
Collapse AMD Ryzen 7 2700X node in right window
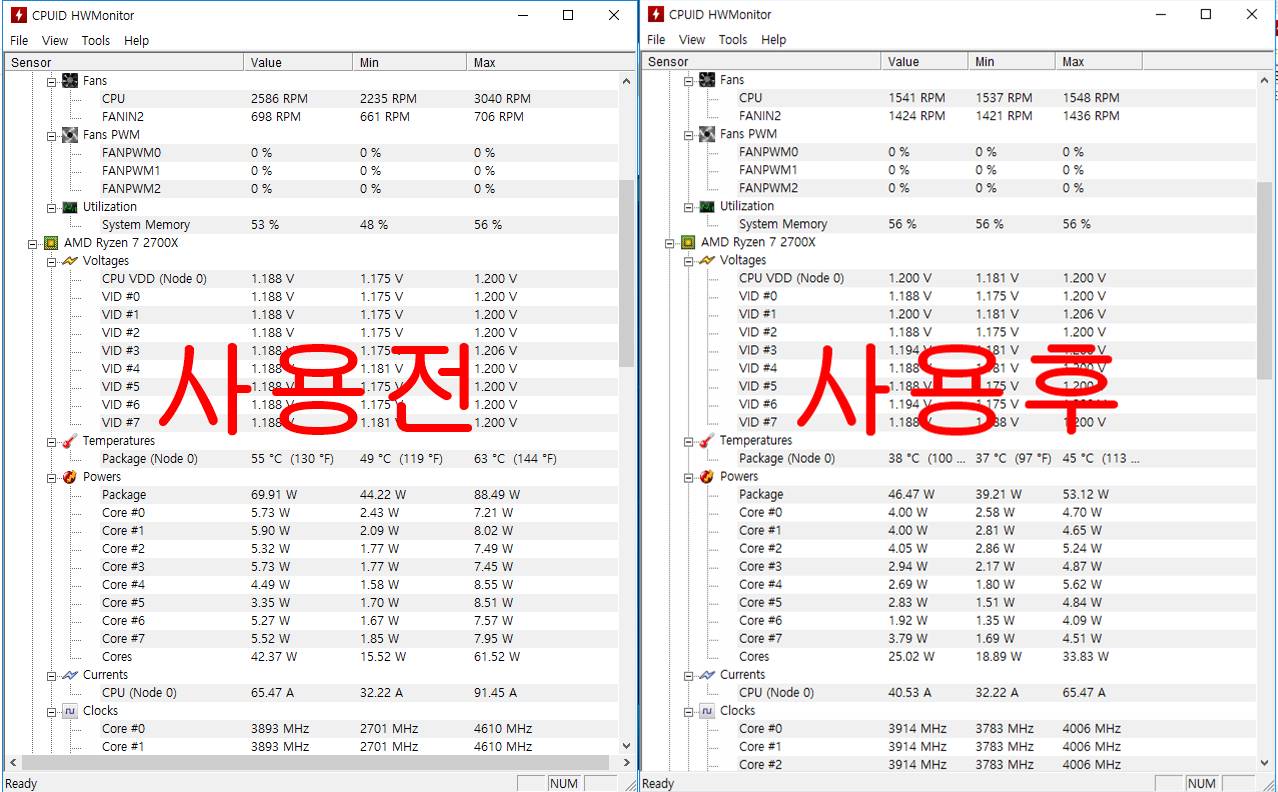(670, 242)
